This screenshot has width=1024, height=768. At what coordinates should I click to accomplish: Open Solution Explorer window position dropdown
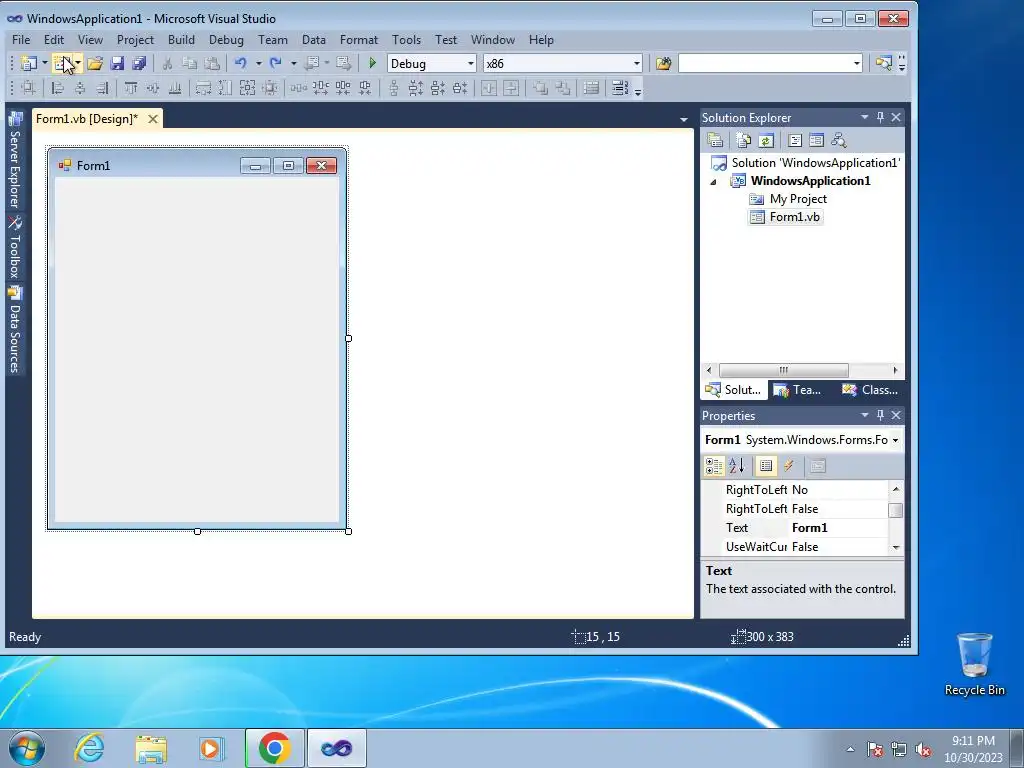[x=864, y=117]
